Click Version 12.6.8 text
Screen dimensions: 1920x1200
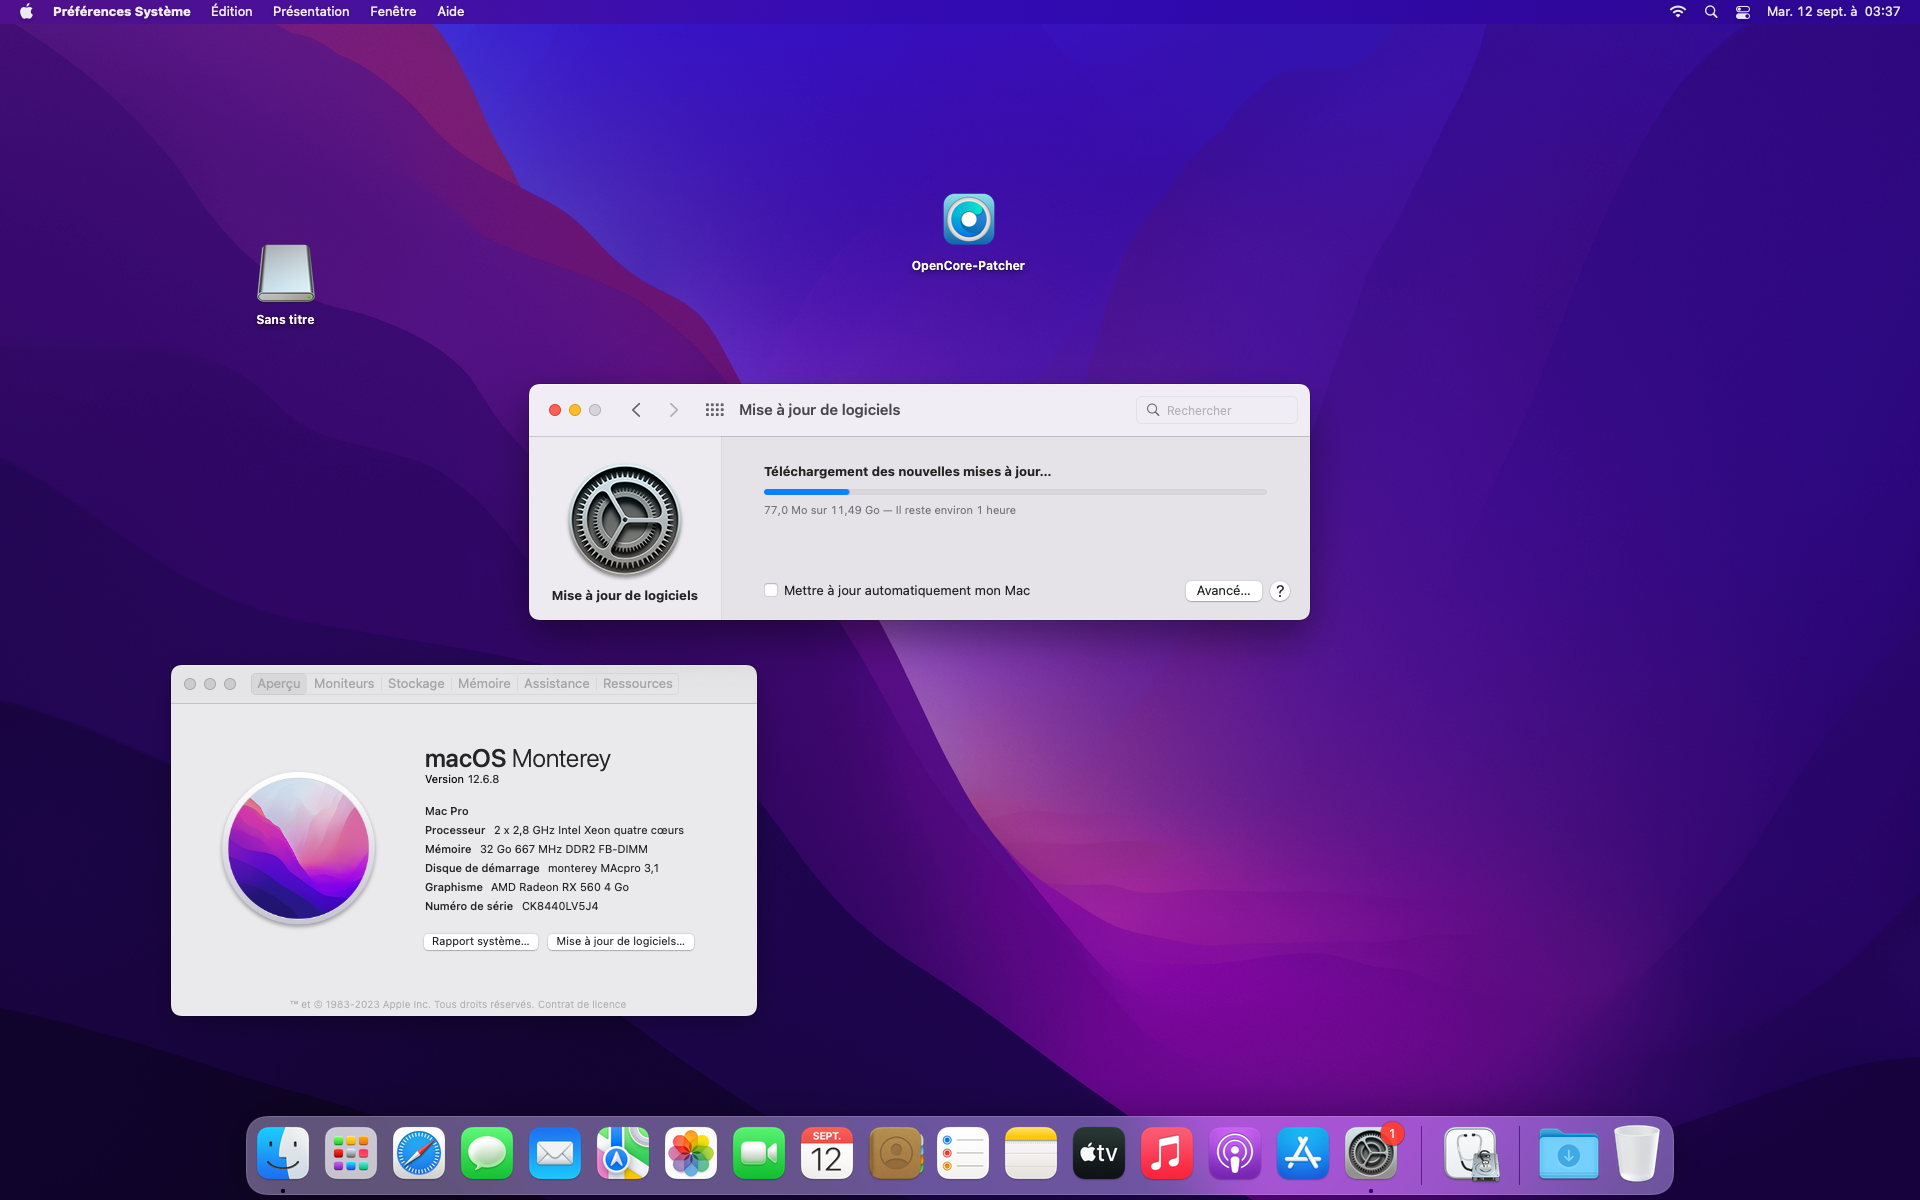point(462,780)
